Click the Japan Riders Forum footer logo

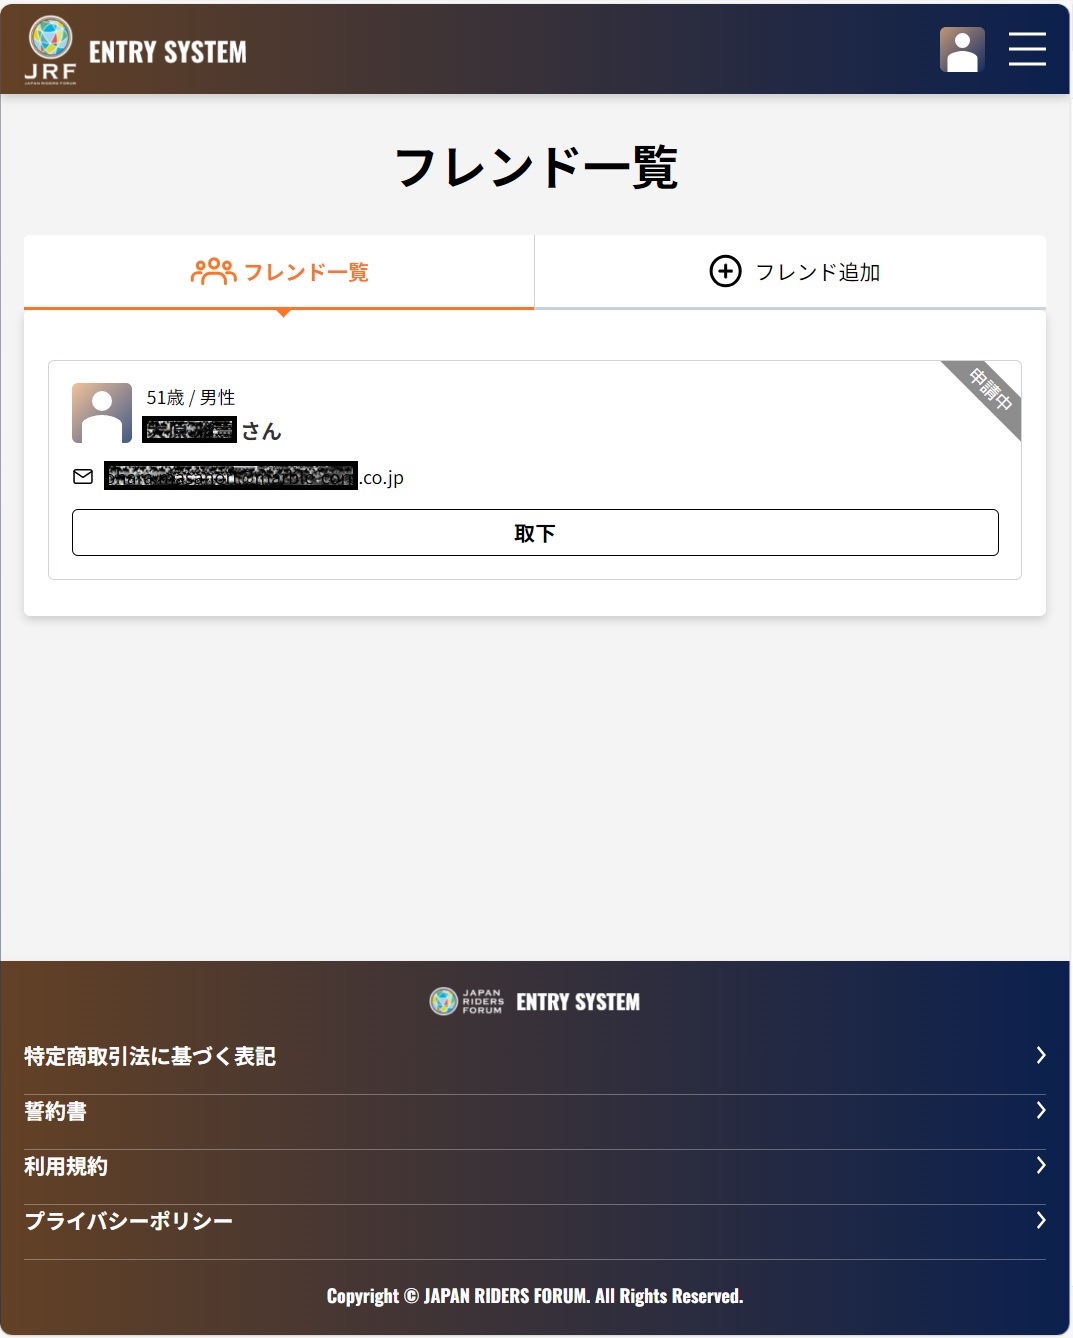(x=534, y=1001)
